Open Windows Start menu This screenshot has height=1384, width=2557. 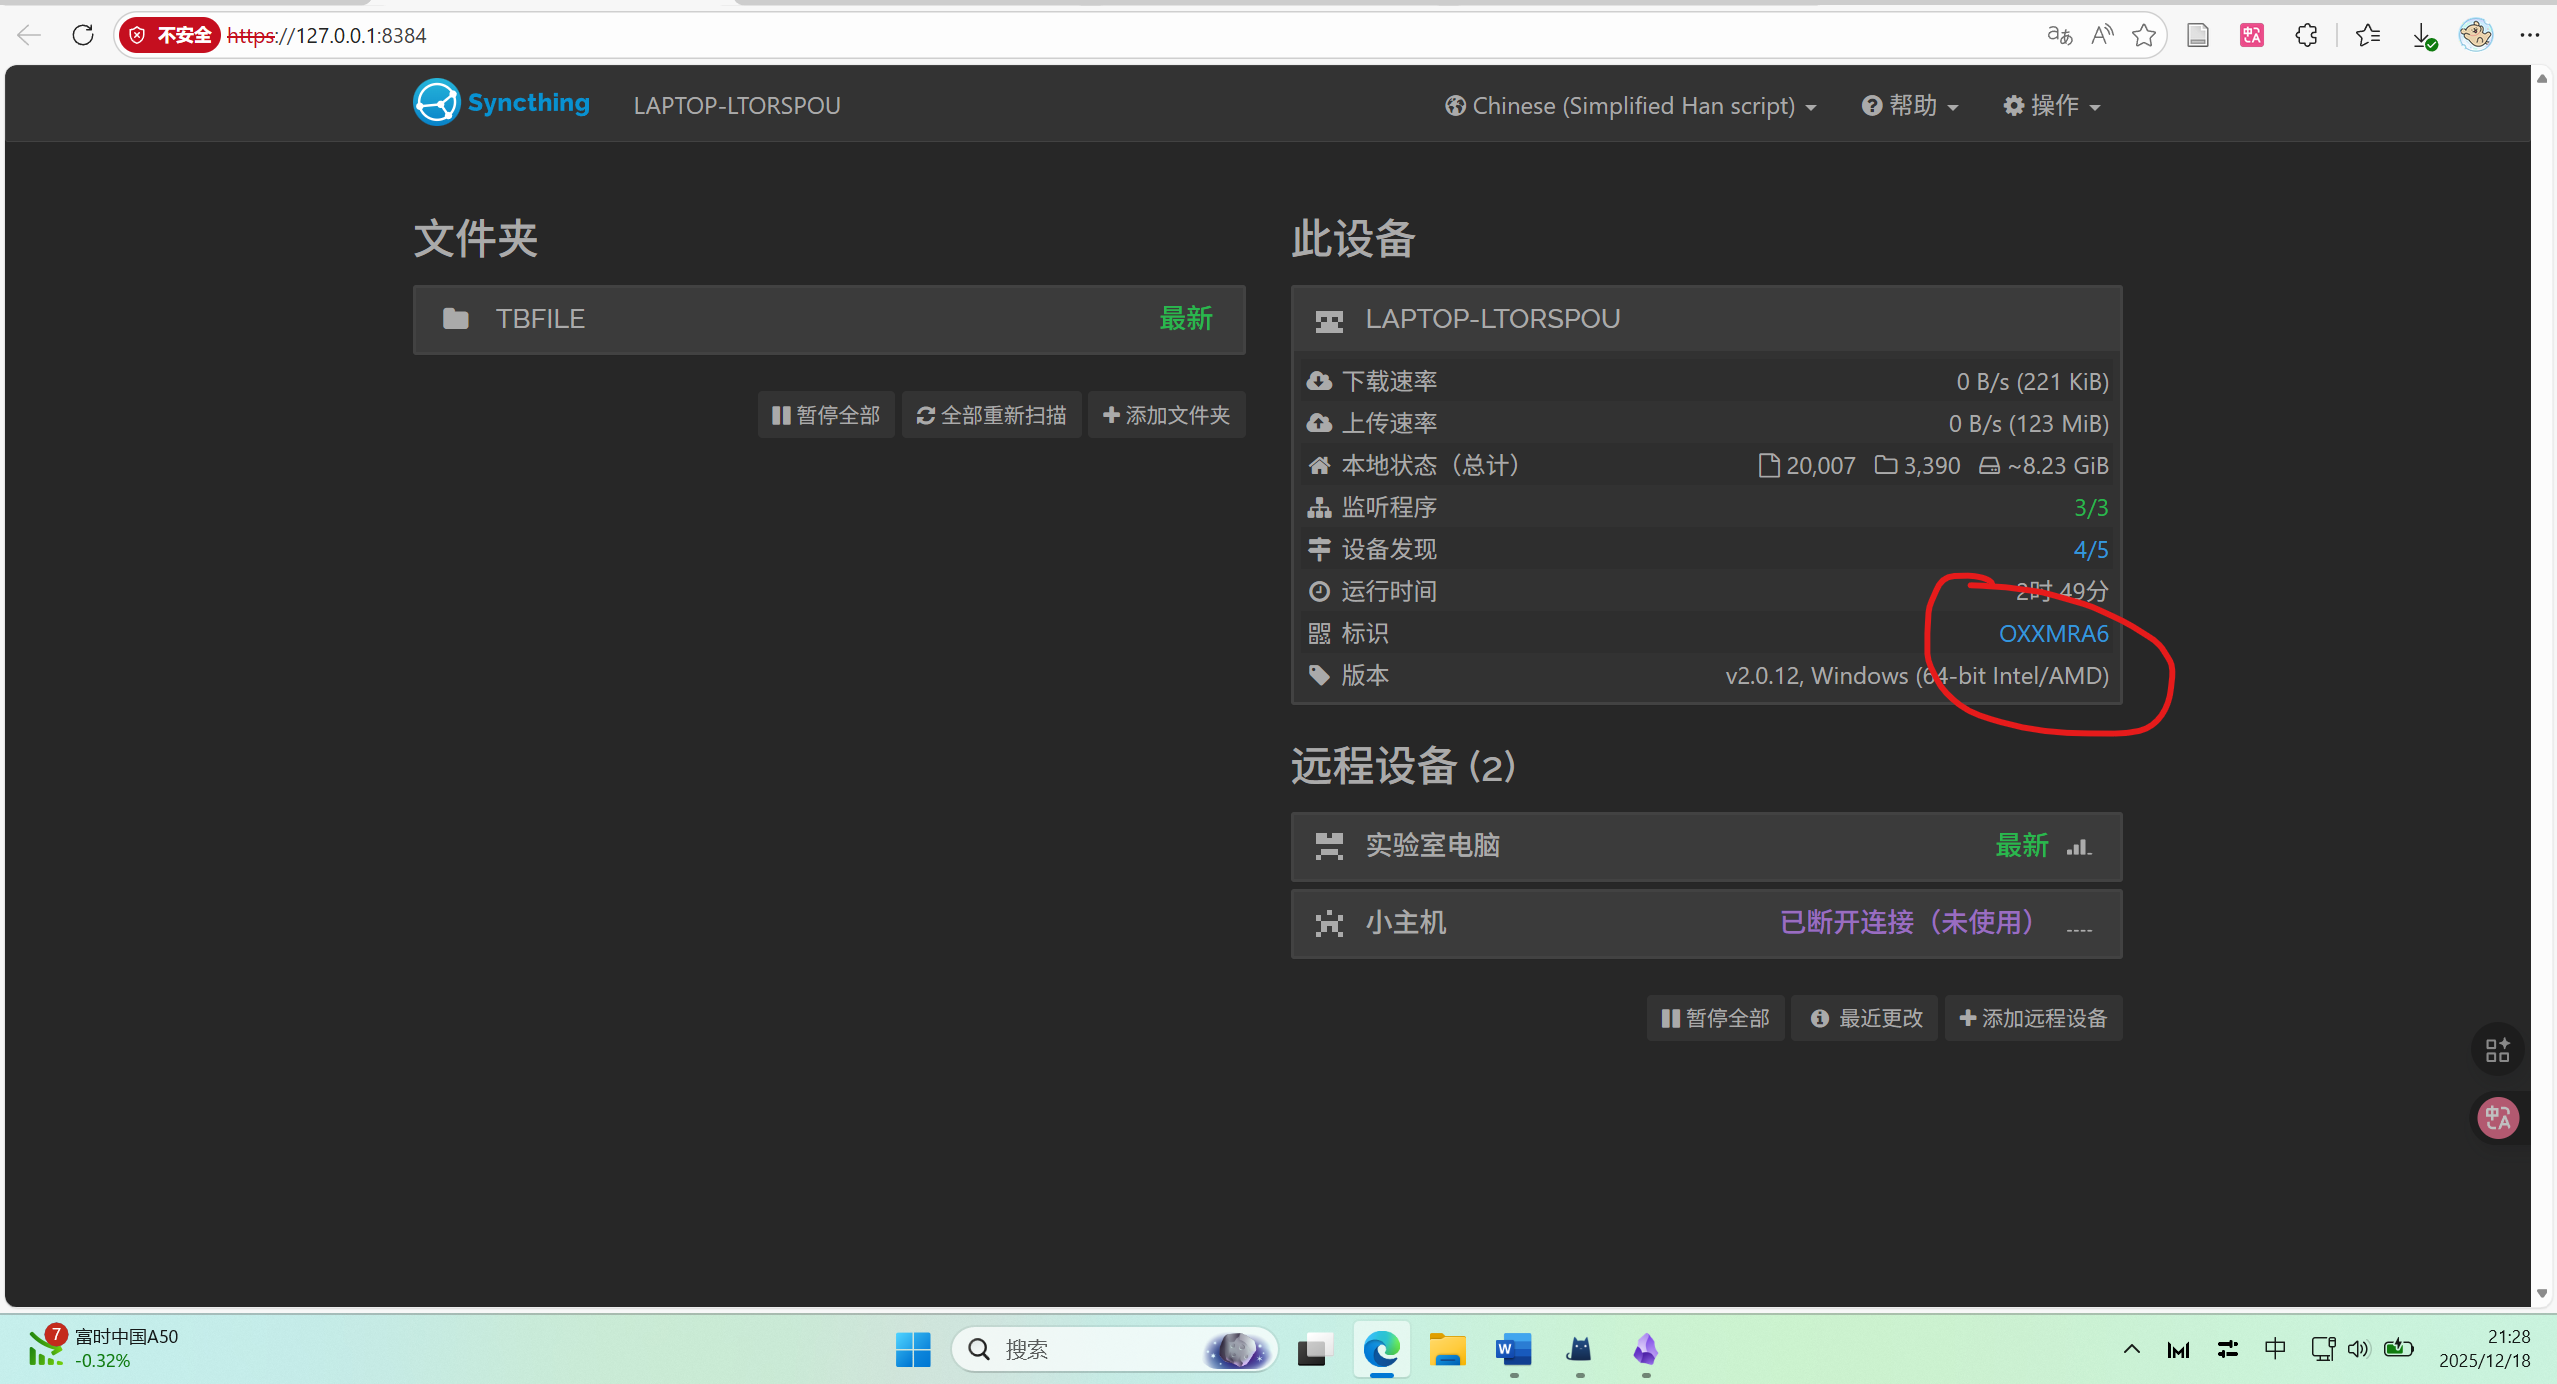(912, 1349)
